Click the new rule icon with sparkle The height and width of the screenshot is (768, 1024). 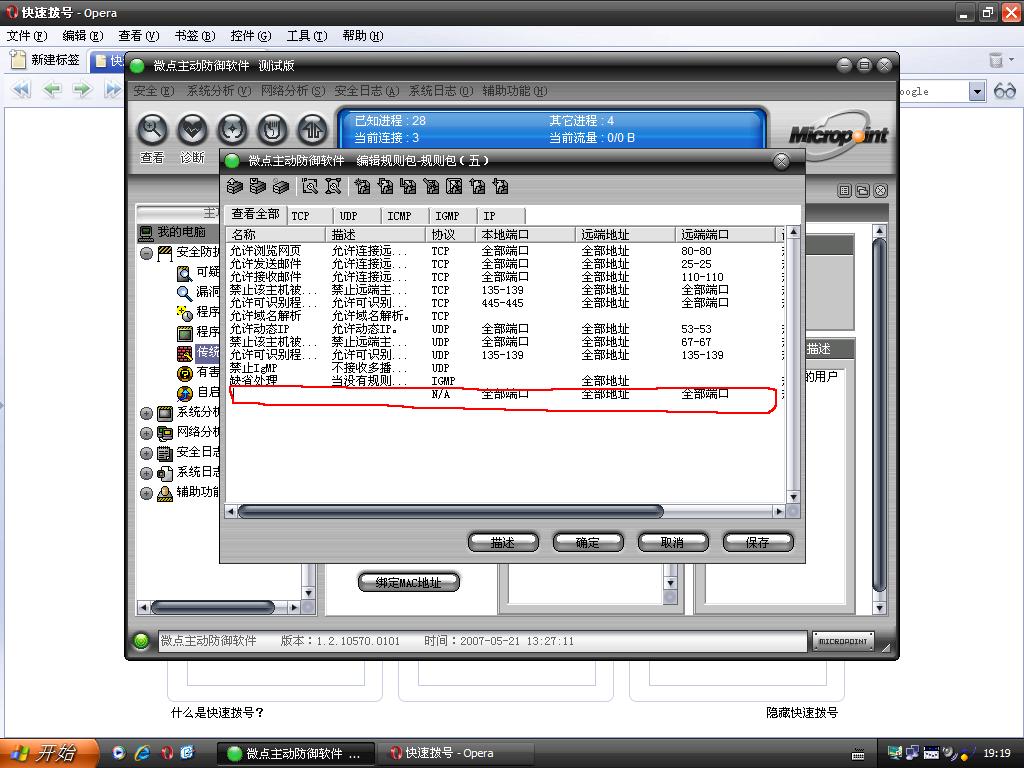coord(362,187)
